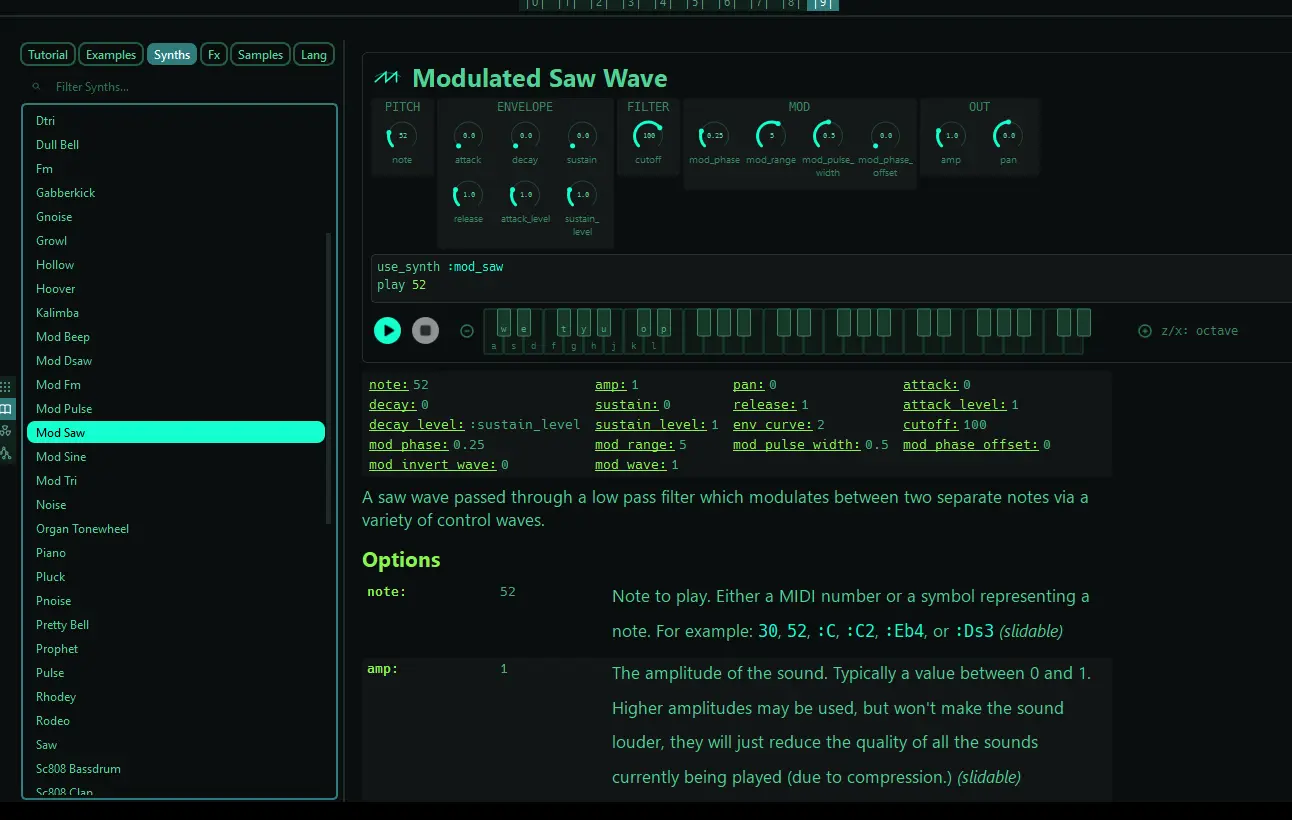Adjust the attack envelope knob
Screen dimensions: 1292x820
coord(468,136)
